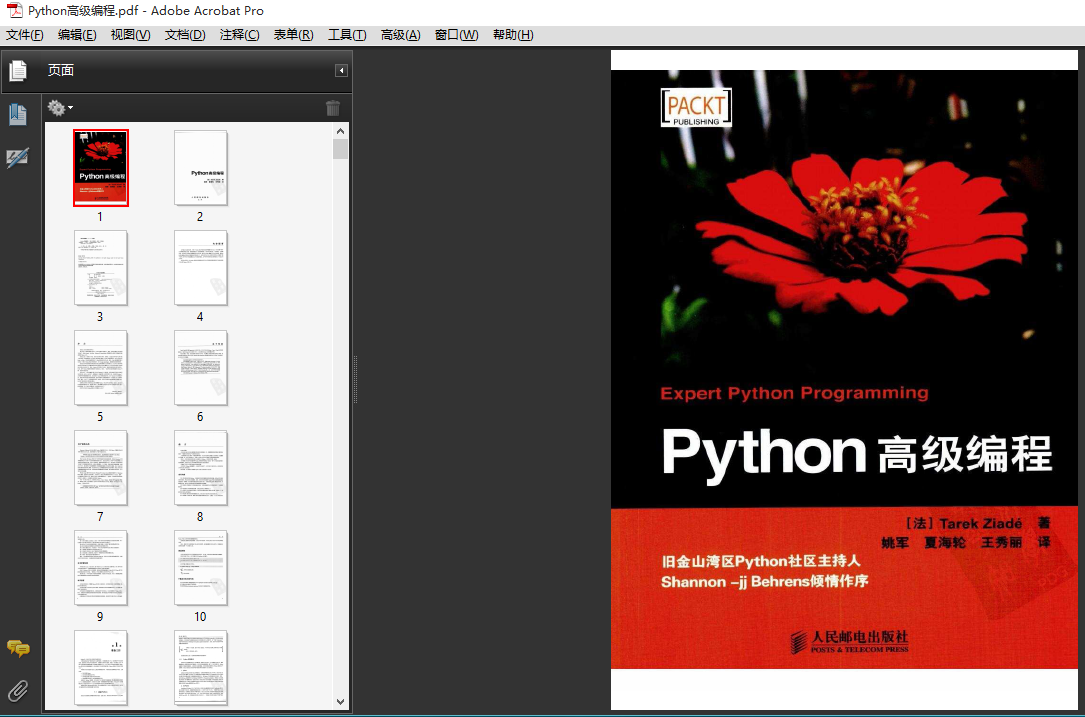
Task: Select page 6 thumbnail
Action: click(201, 367)
